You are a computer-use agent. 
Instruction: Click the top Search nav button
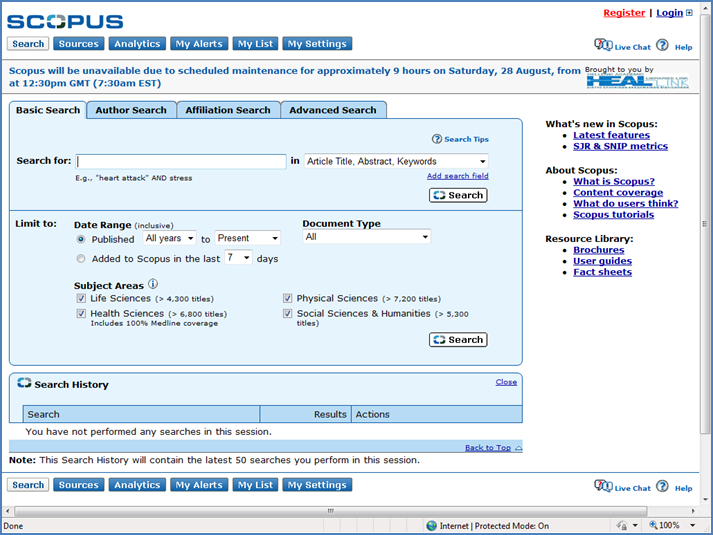click(28, 44)
